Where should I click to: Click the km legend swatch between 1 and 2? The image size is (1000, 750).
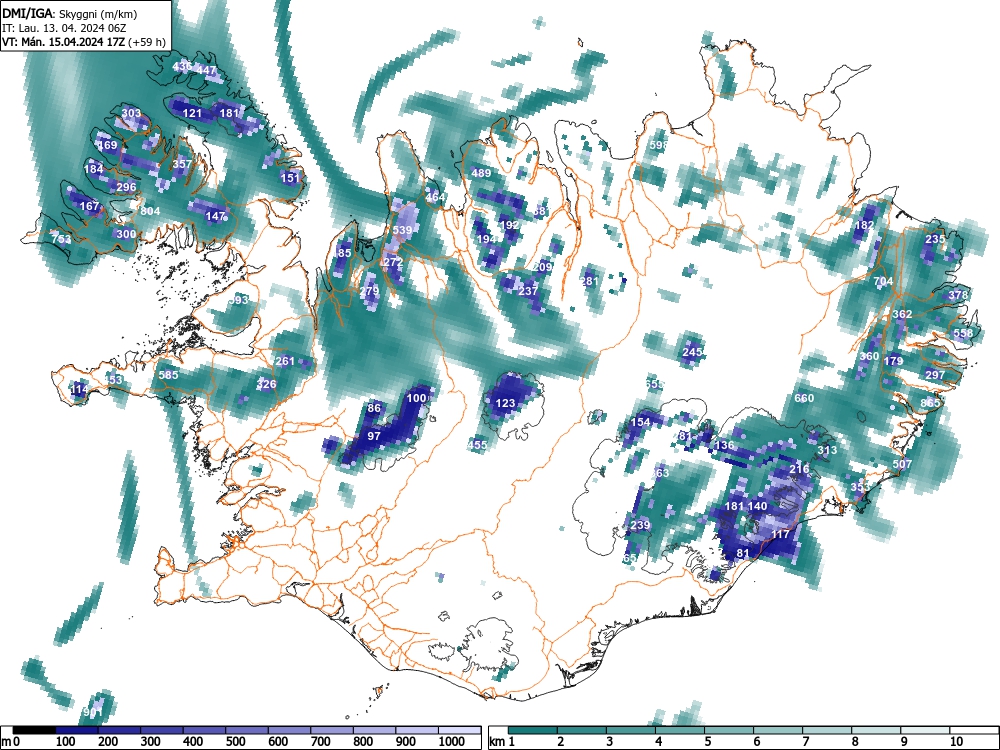(533, 730)
